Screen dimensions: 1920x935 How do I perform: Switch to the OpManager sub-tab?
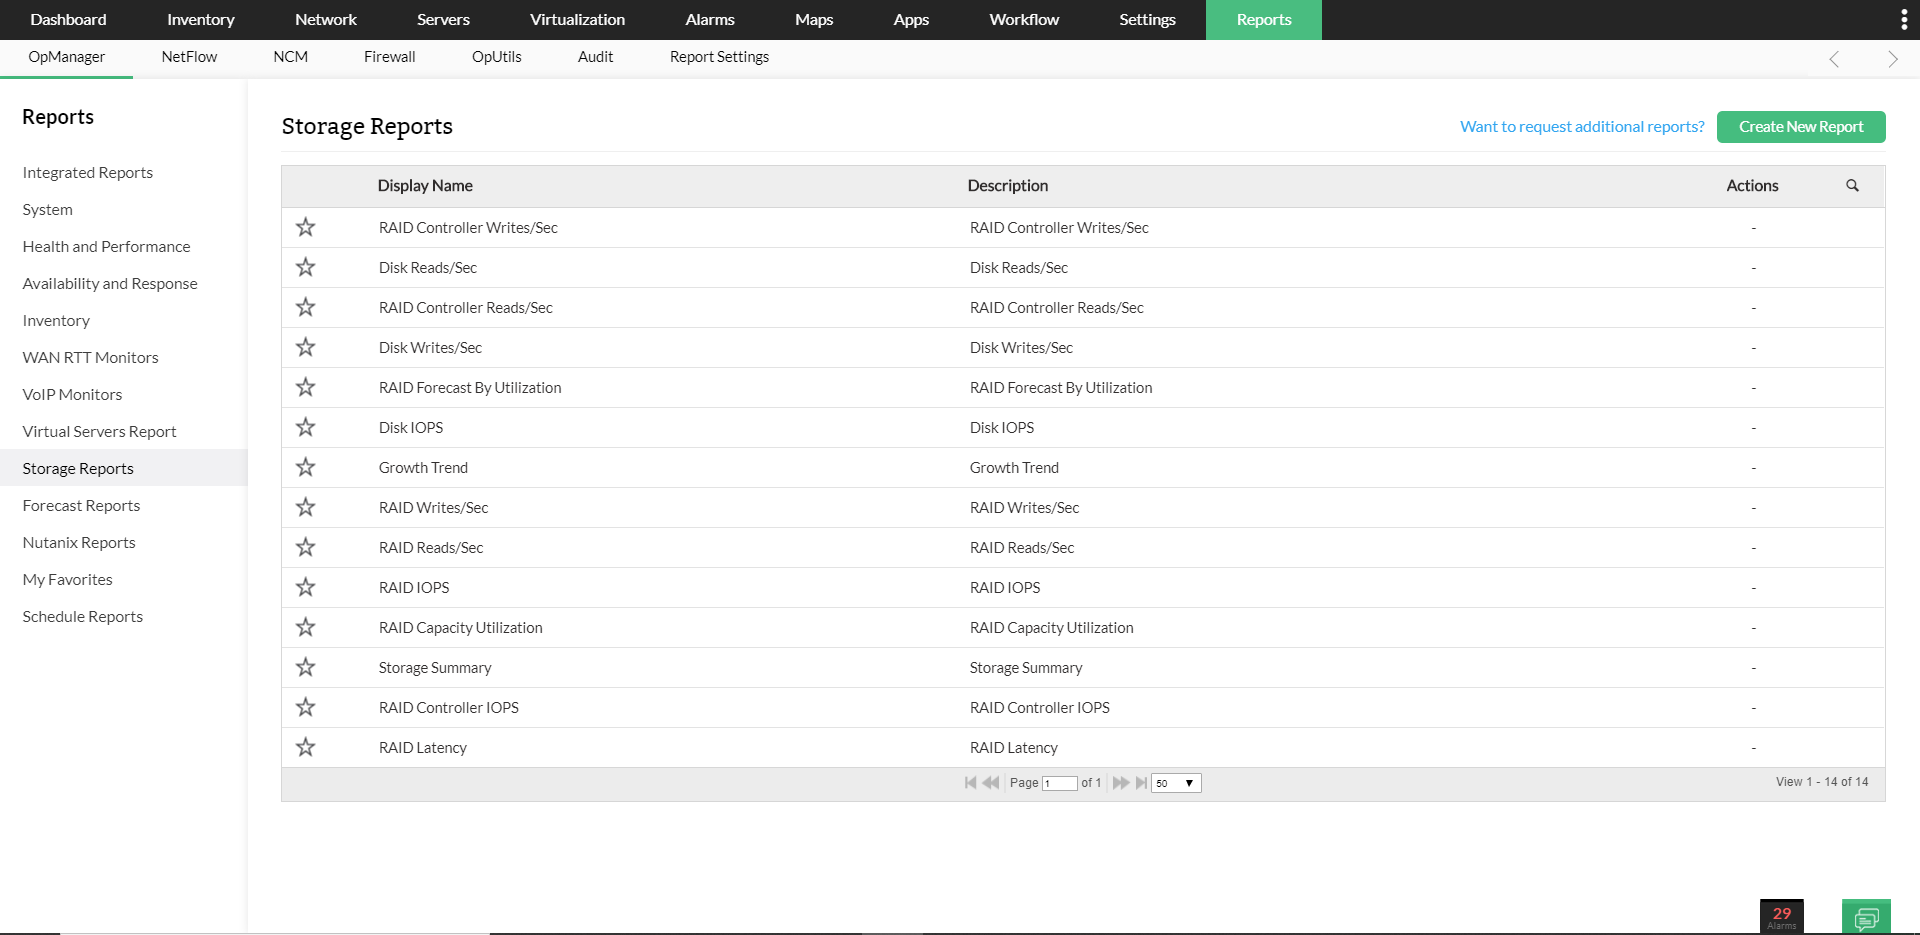tap(66, 57)
